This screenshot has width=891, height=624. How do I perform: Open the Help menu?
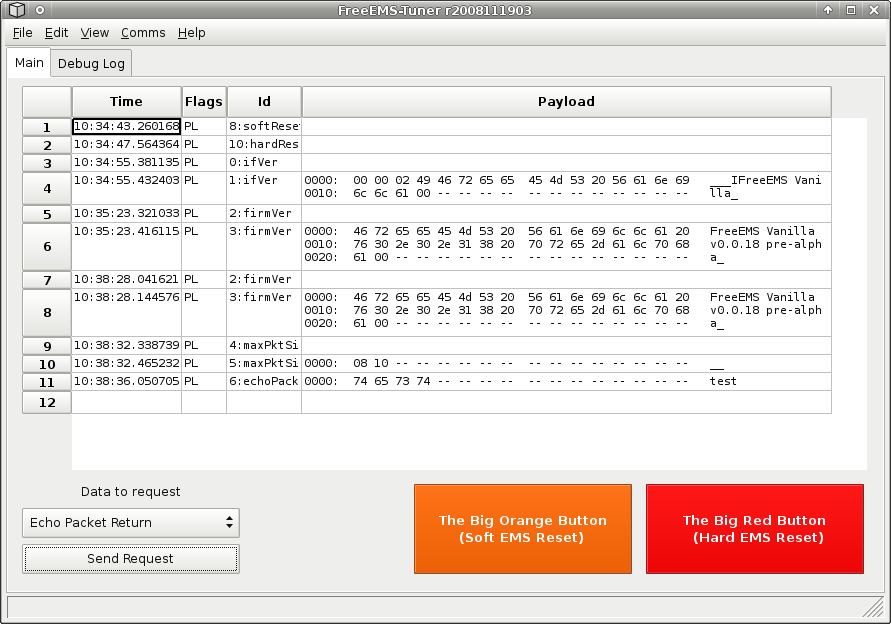coord(191,33)
